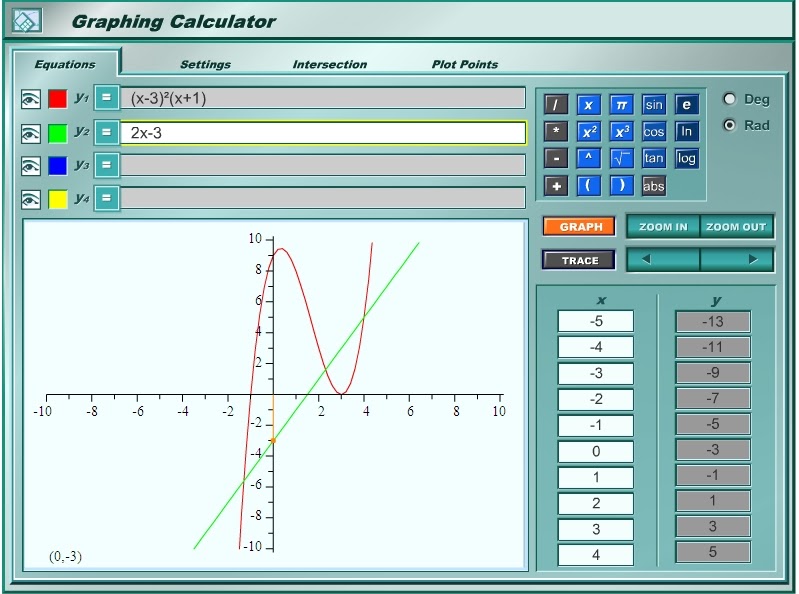Insert the x squared key
799x594 pixels.
(589, 131)
